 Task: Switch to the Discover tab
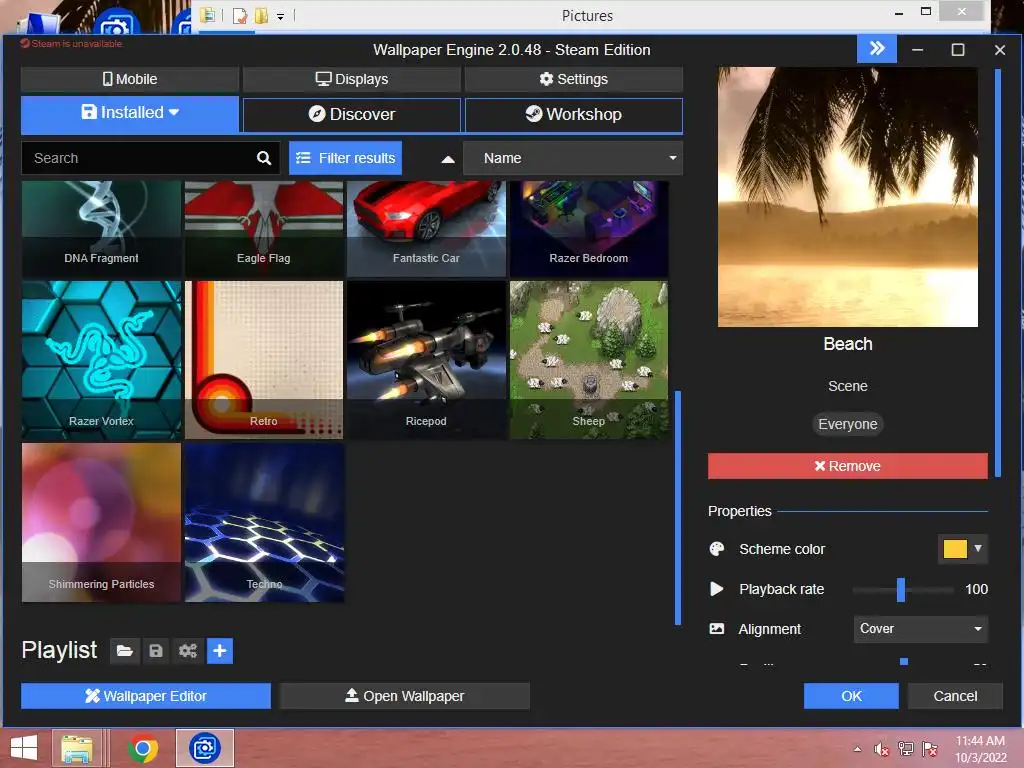coord(352,114)
